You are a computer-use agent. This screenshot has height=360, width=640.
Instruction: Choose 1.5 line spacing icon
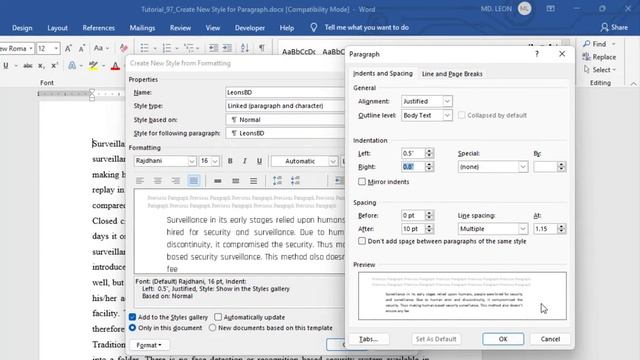pyautogui.click(x=236, y=181)
